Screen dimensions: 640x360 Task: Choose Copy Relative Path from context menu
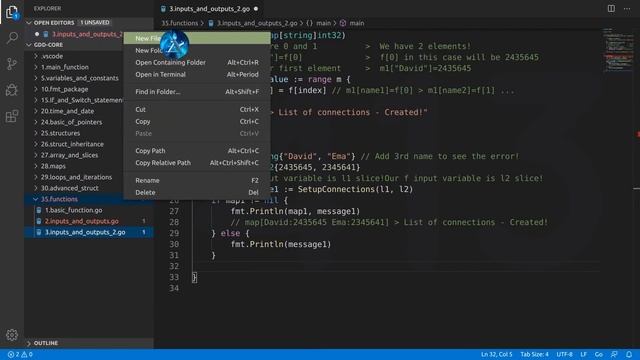[197, 162]
